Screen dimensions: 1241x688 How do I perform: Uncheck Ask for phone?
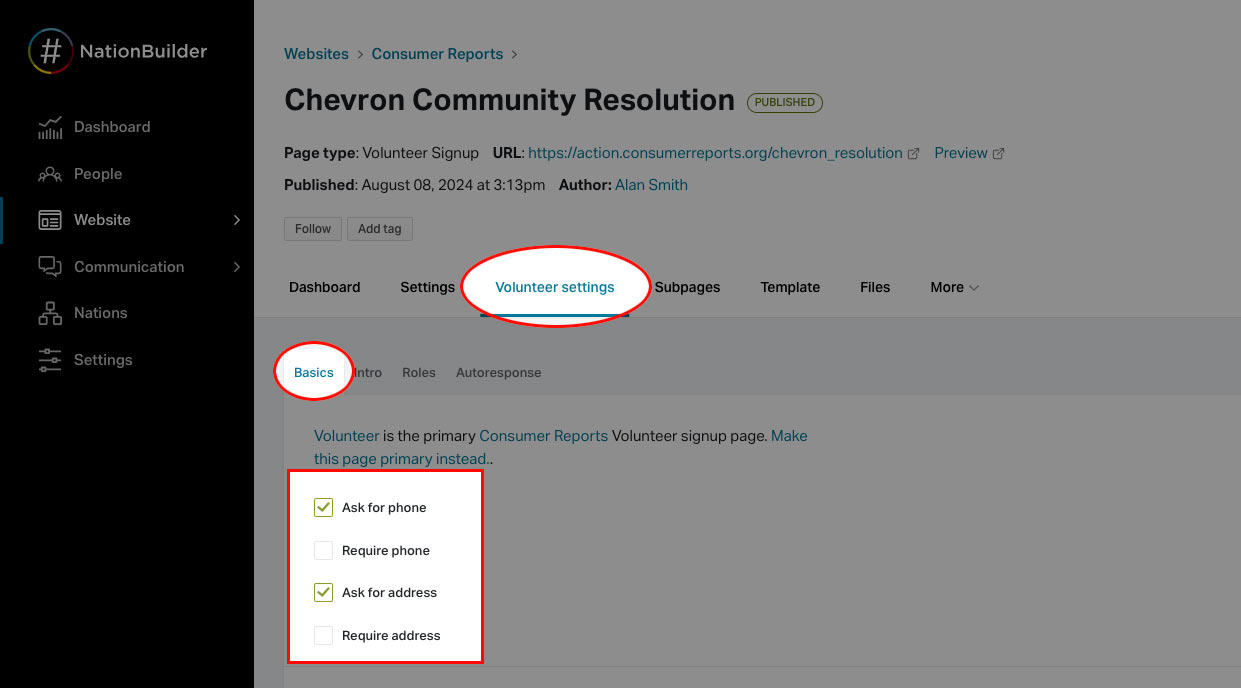323,507
